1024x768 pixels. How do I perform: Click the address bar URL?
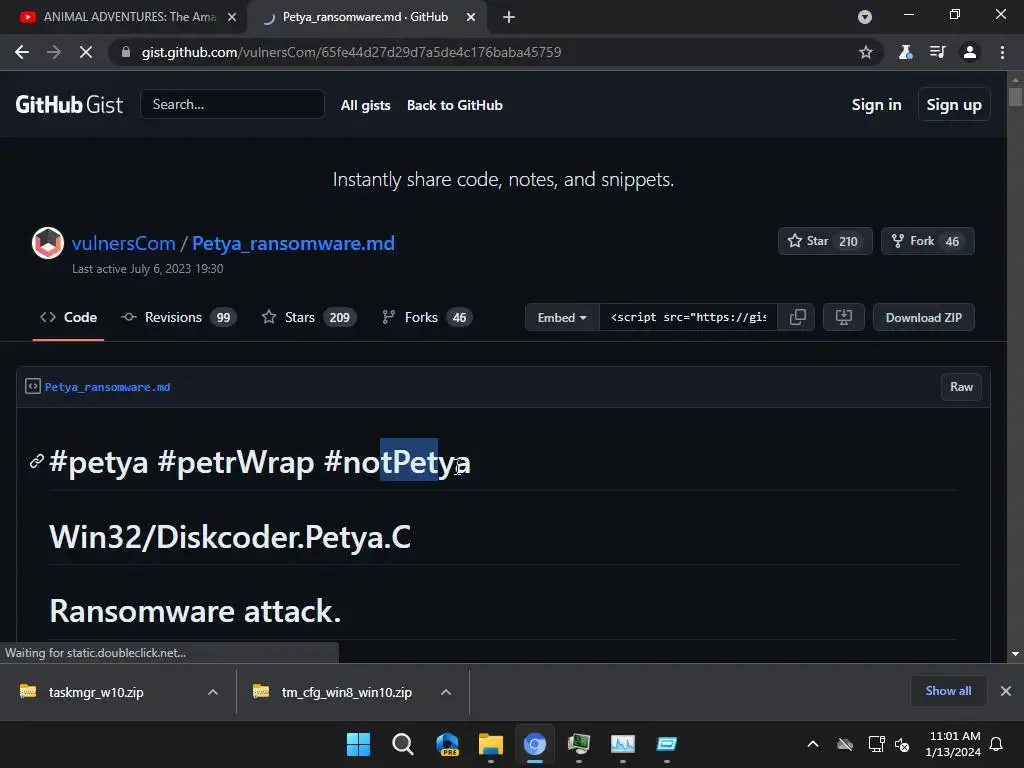(351, 52)
